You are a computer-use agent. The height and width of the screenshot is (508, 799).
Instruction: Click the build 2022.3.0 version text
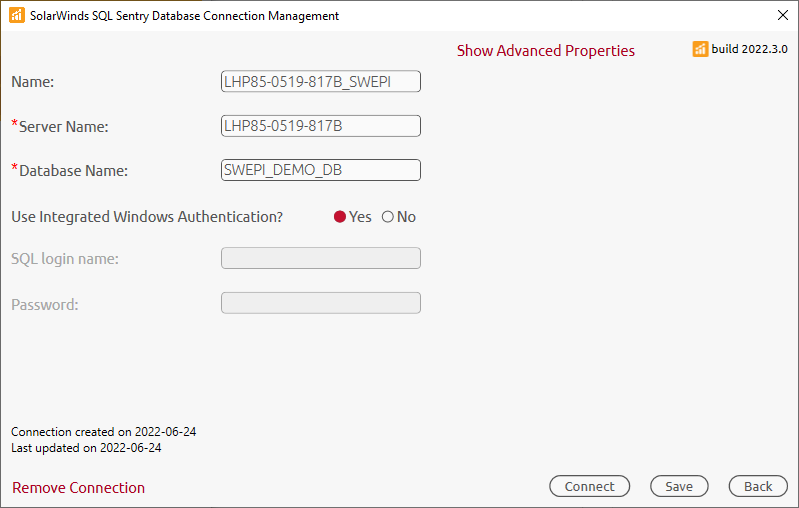pos(749,49)
